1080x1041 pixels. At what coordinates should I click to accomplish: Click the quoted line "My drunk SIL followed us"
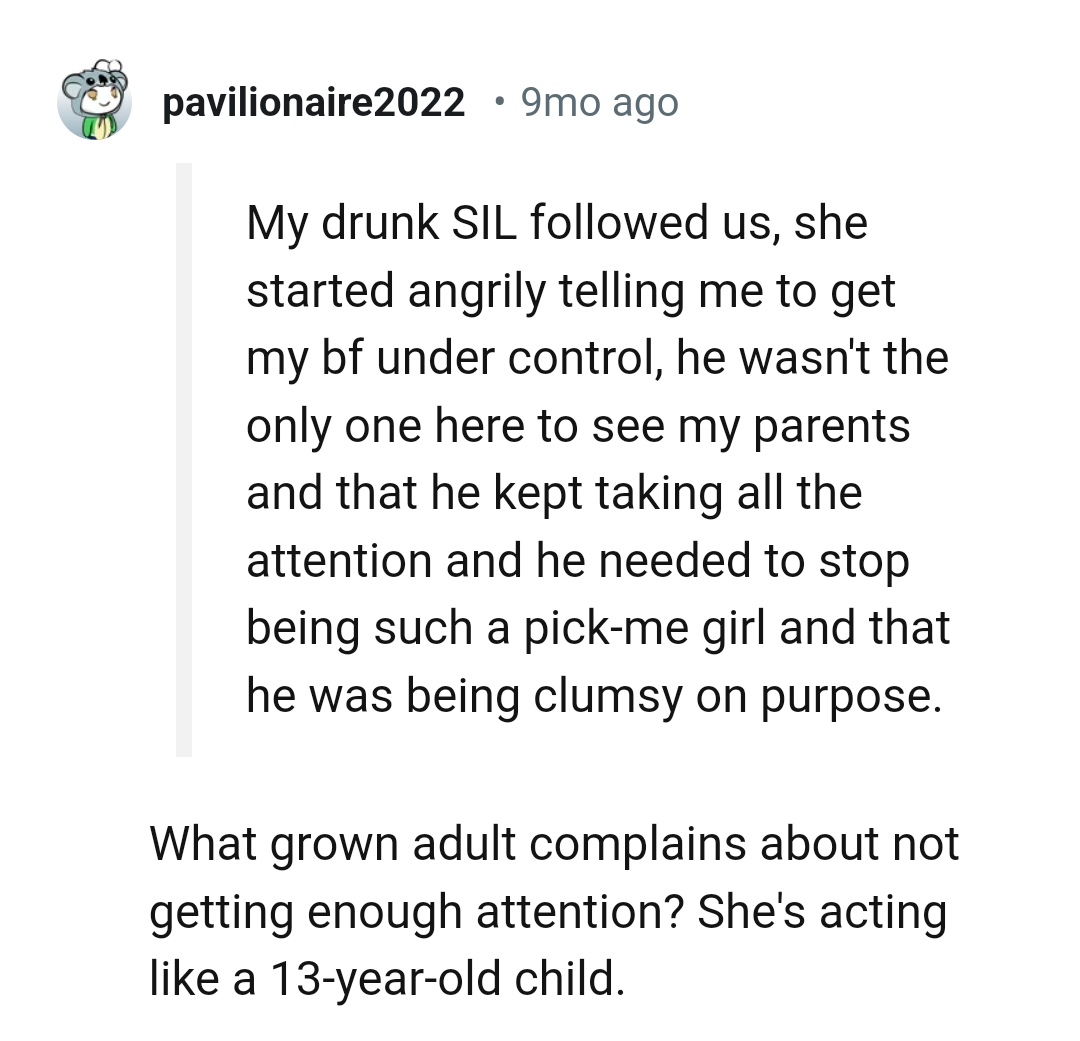(556, 223)
